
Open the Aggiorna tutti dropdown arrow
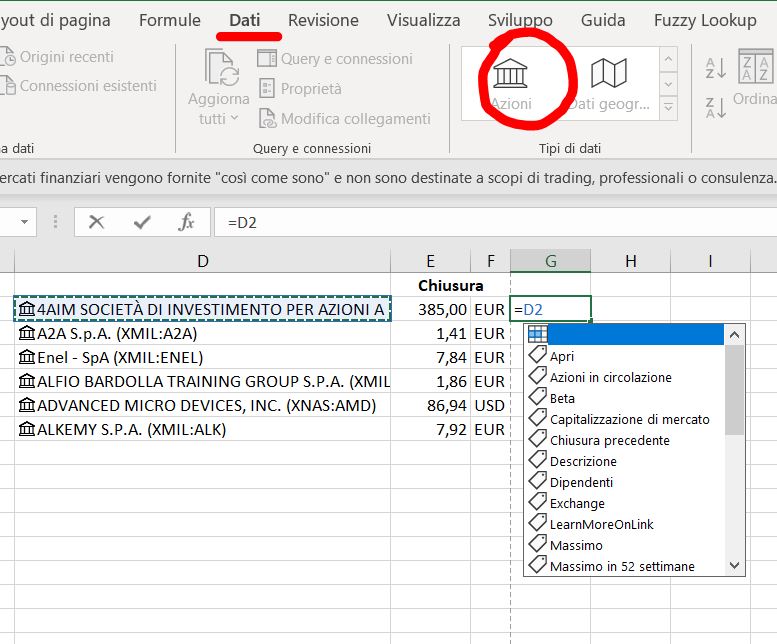(x=234, y=118)
